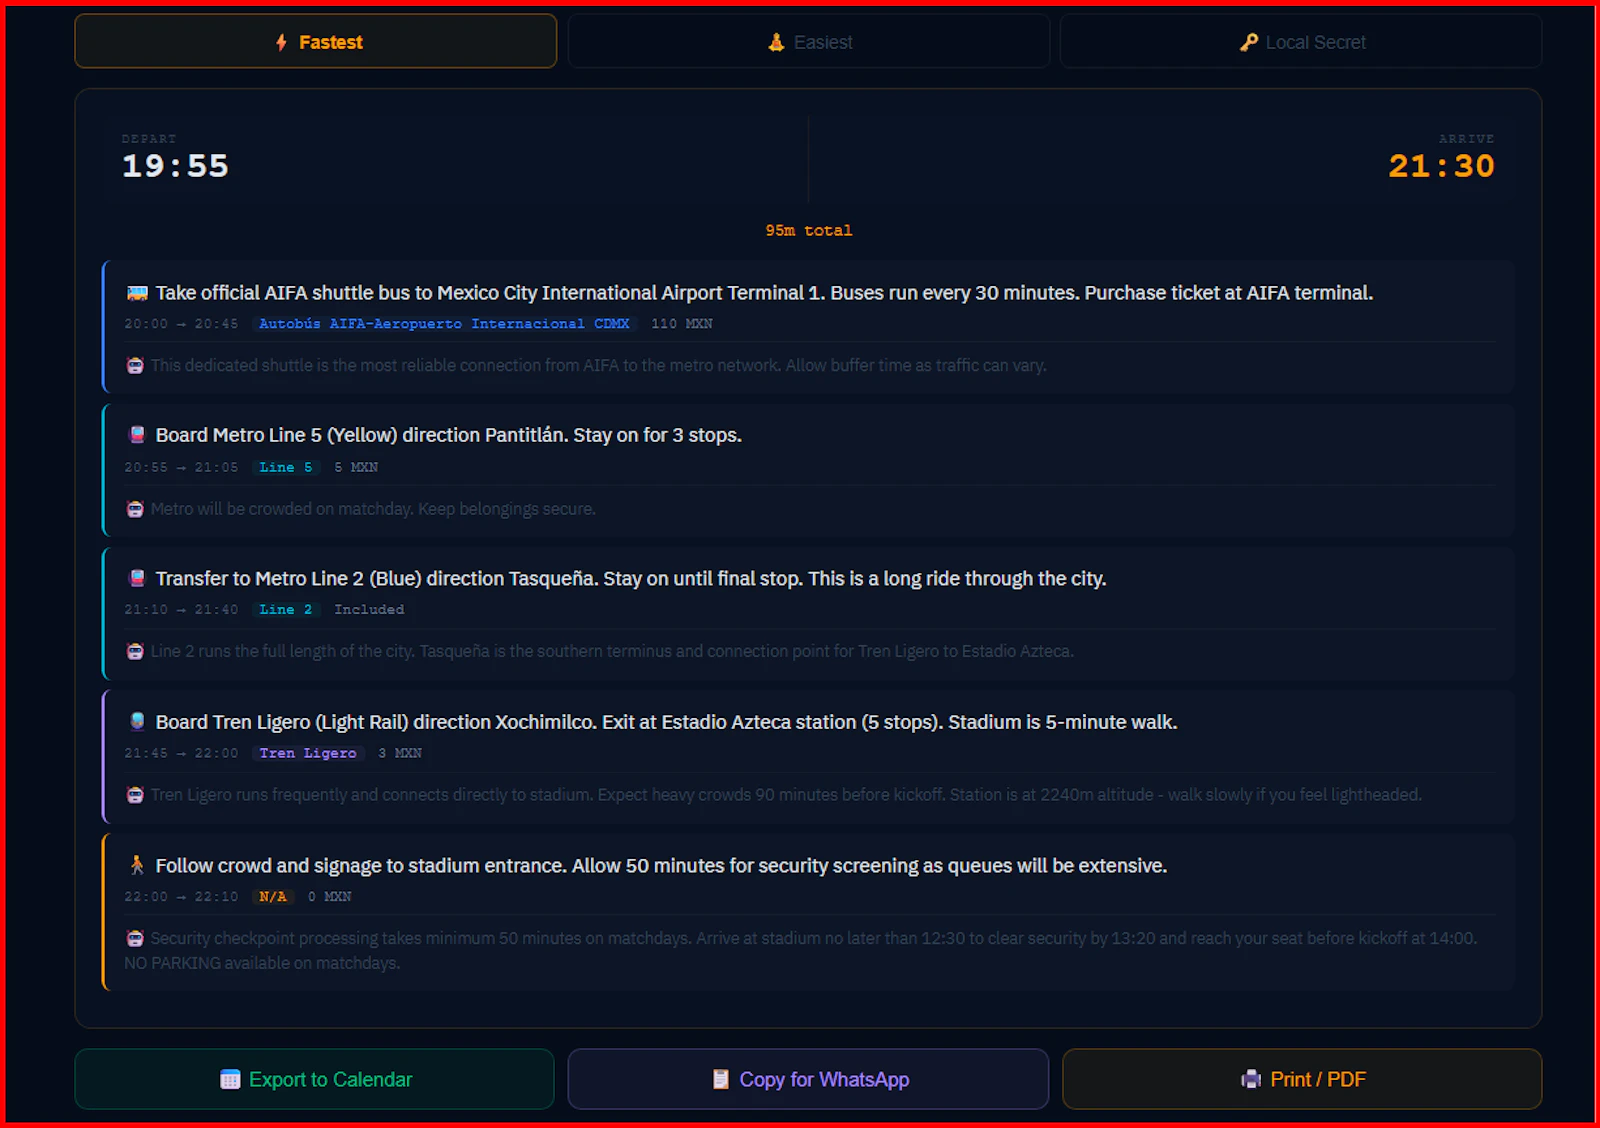Click the clipboard icon in Copy for WhatsApp
The image size is (1600, 1128).
[720, 1079]
